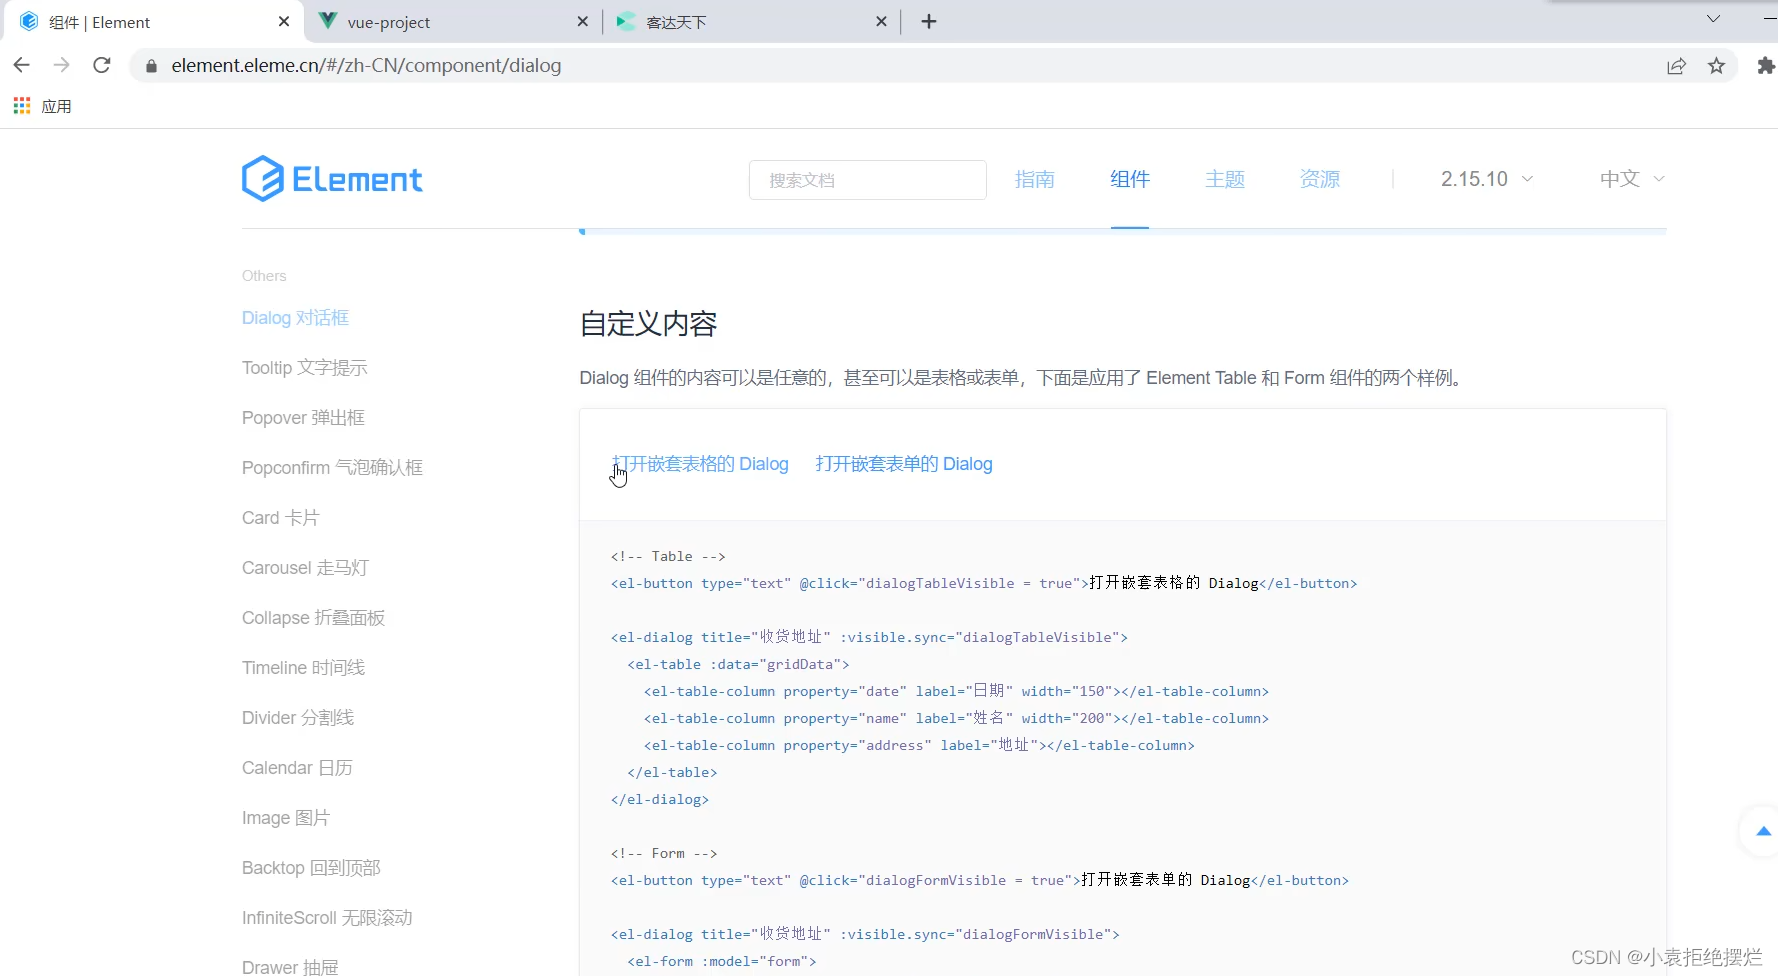1778x976 pixels.
Task: Open Carousel 走马灯 in sidebar
Action: 305,568
